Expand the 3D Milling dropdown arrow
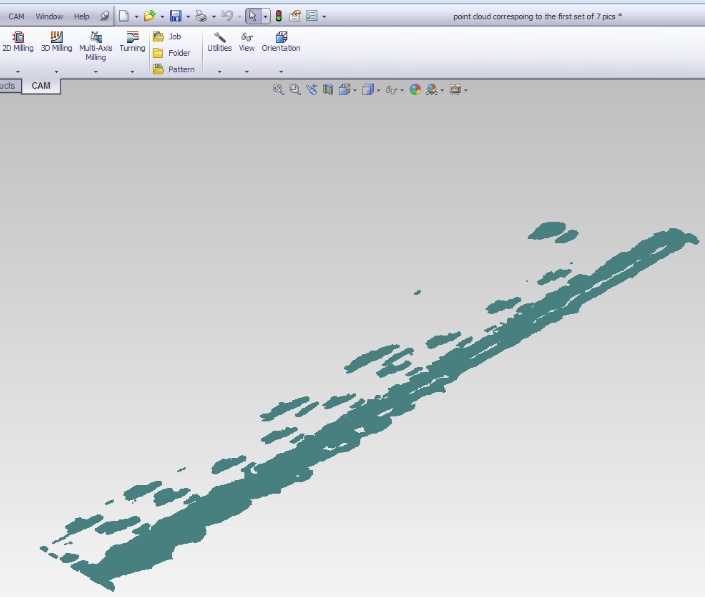705x597 pixels. pos(56,71)
